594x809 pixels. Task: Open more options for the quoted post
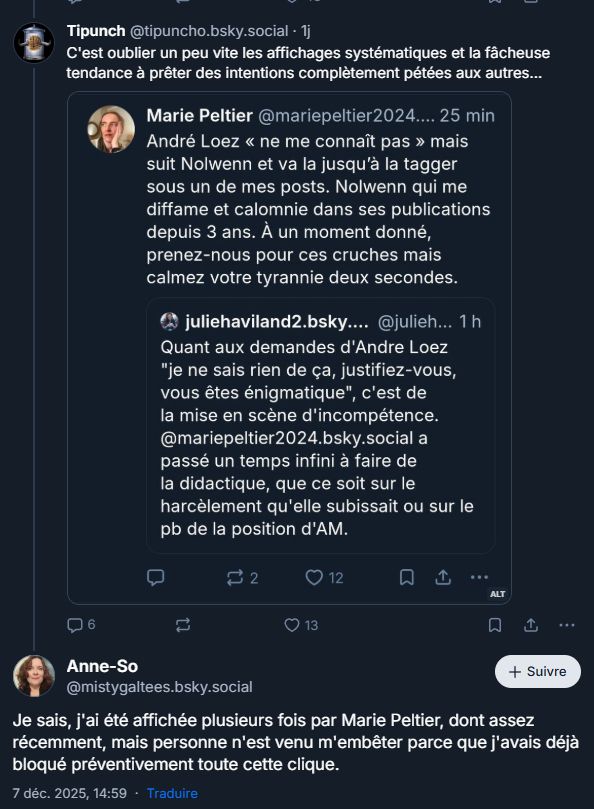[478, 575]
